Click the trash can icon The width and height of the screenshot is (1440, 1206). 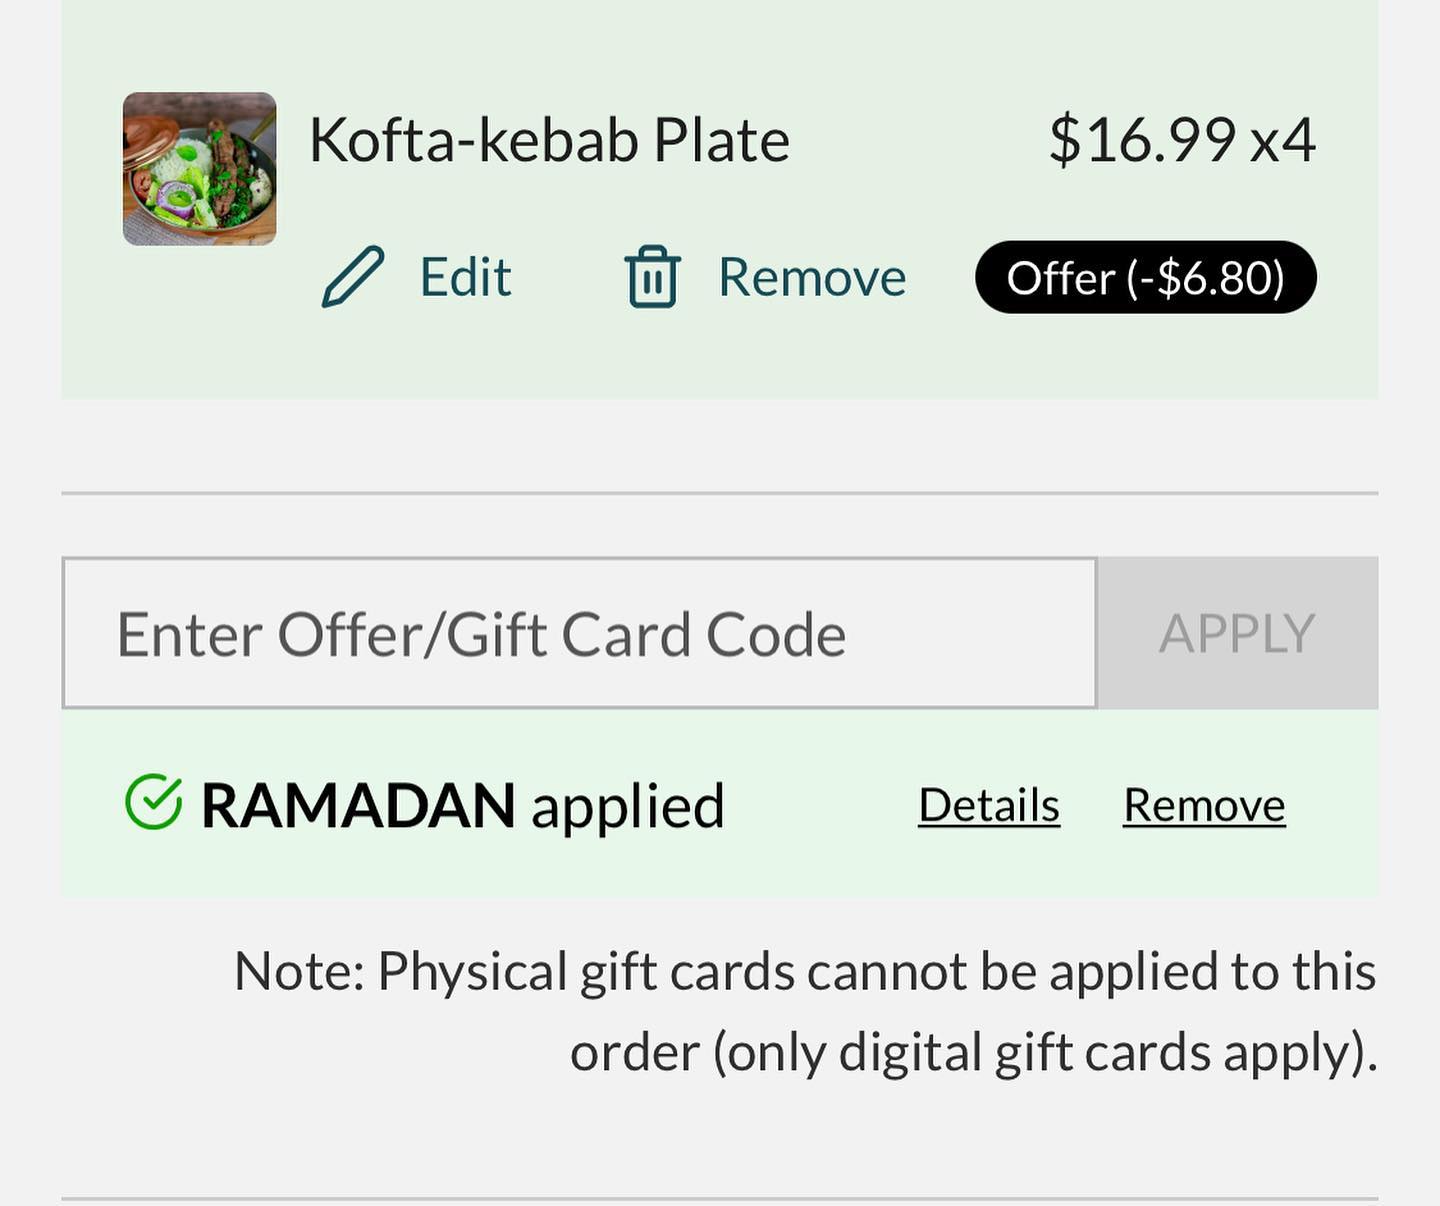point(652,276)
